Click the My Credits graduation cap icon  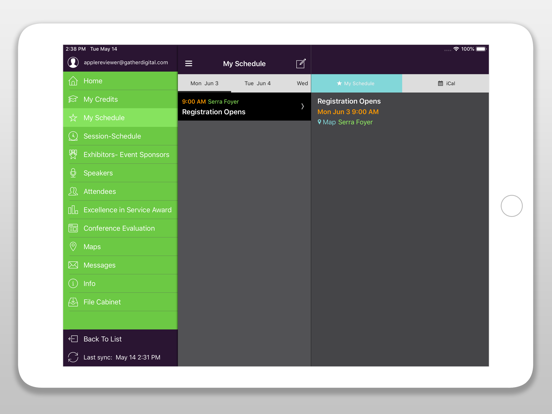coord(73,99)
